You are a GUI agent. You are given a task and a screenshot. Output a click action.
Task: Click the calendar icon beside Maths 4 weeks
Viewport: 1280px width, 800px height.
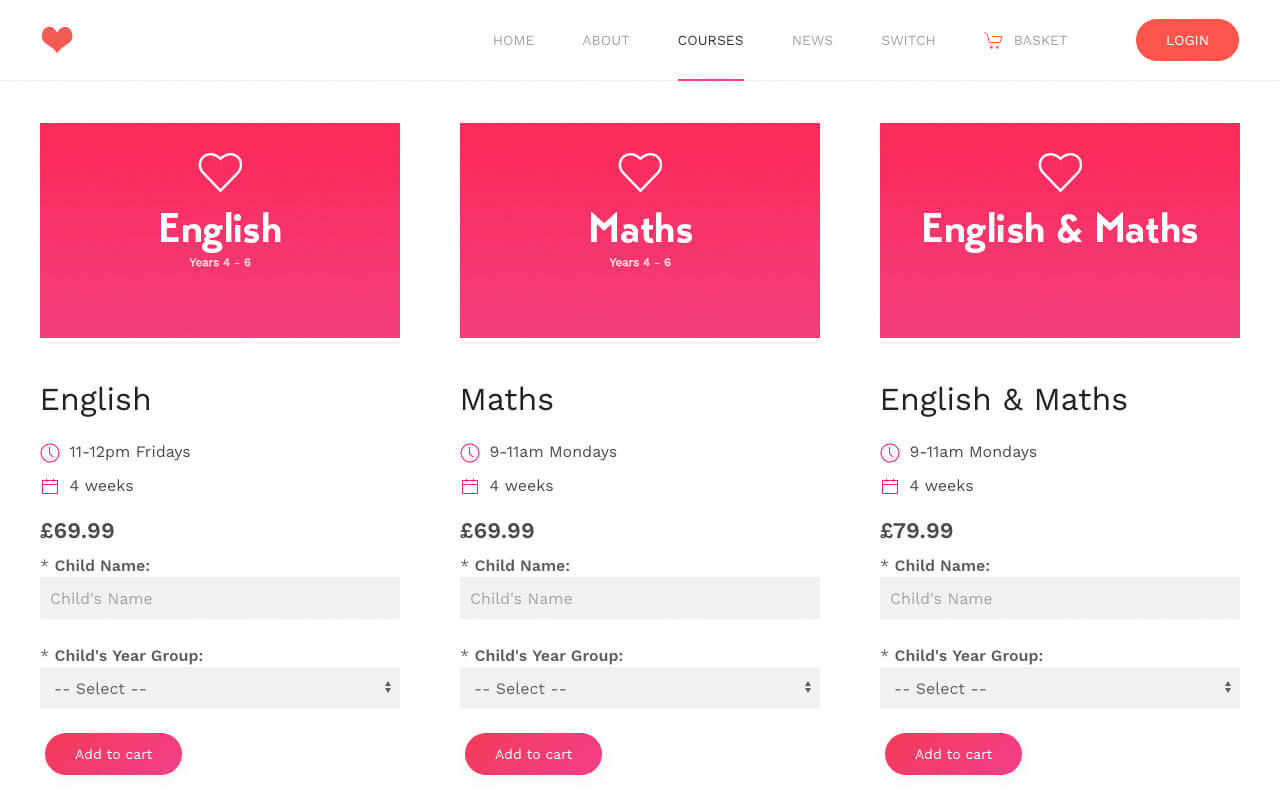[x=469, y=485]
